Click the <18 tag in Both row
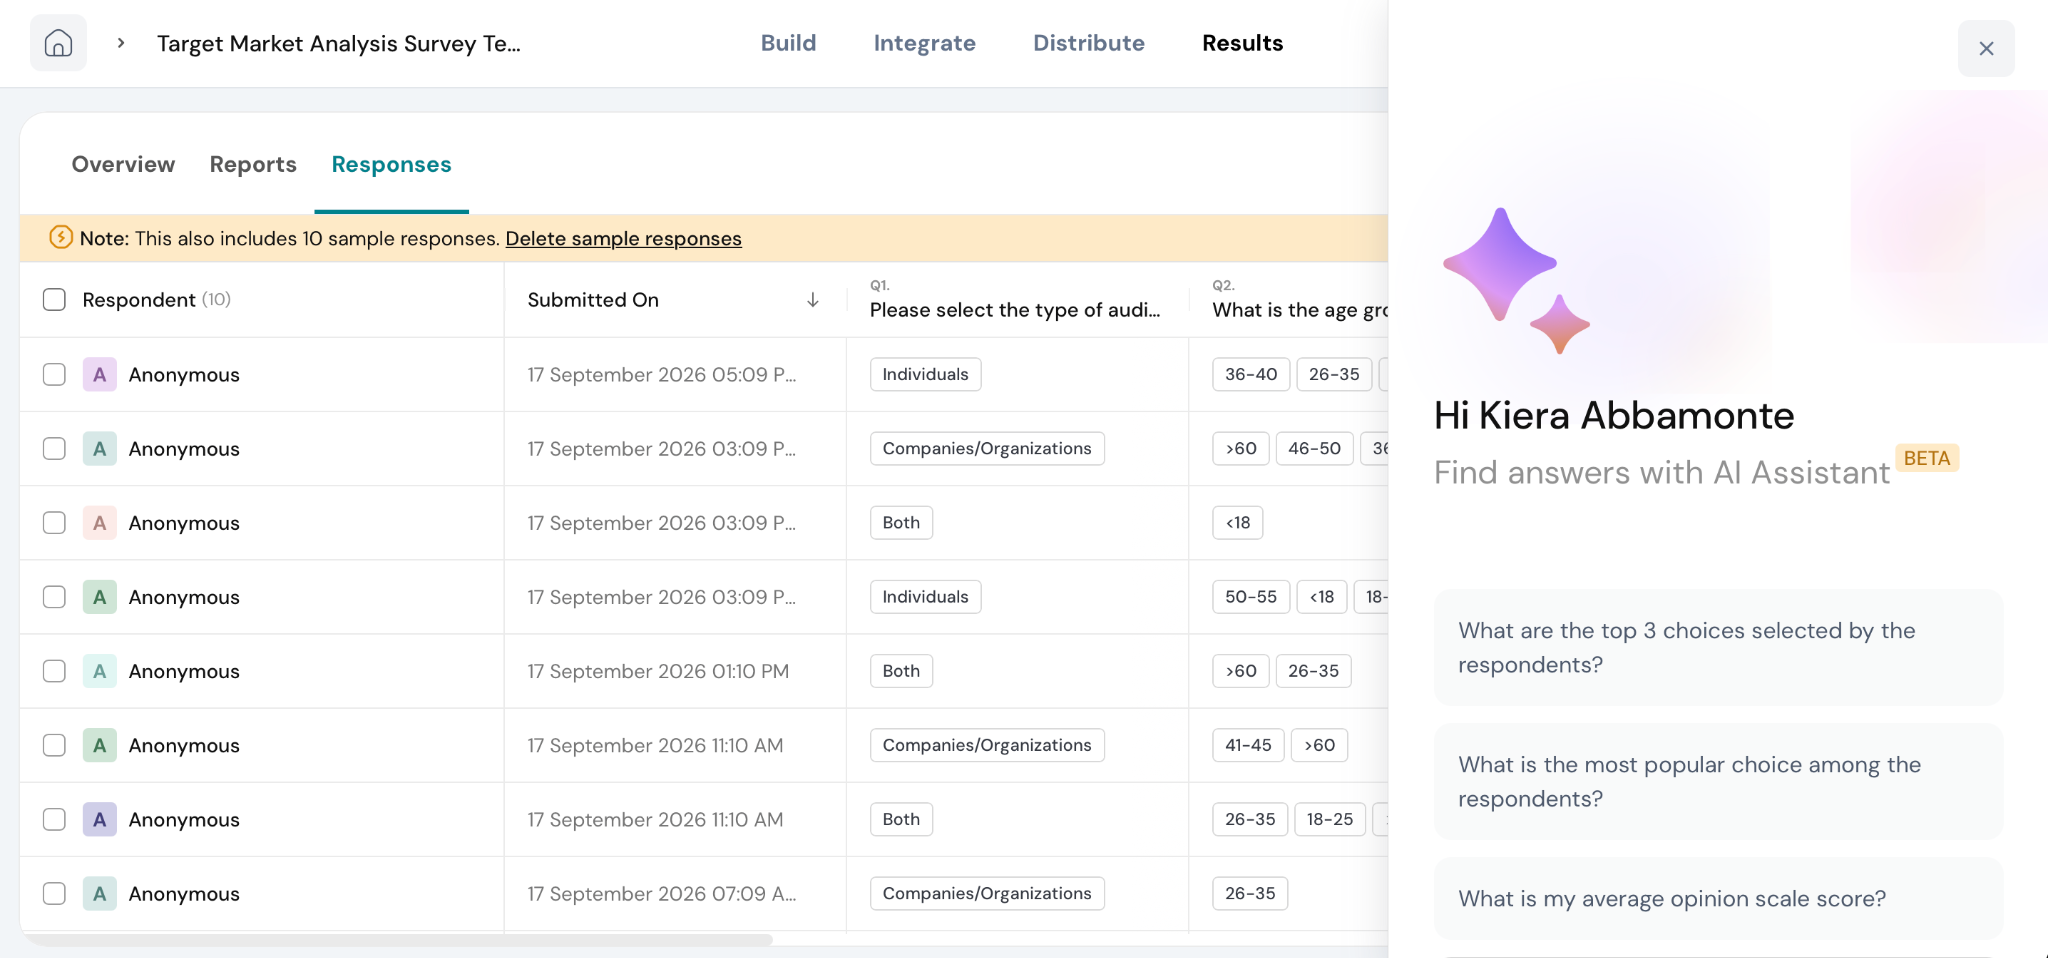The width and height of the screenshot is (2048, 958). point(1237,522)
